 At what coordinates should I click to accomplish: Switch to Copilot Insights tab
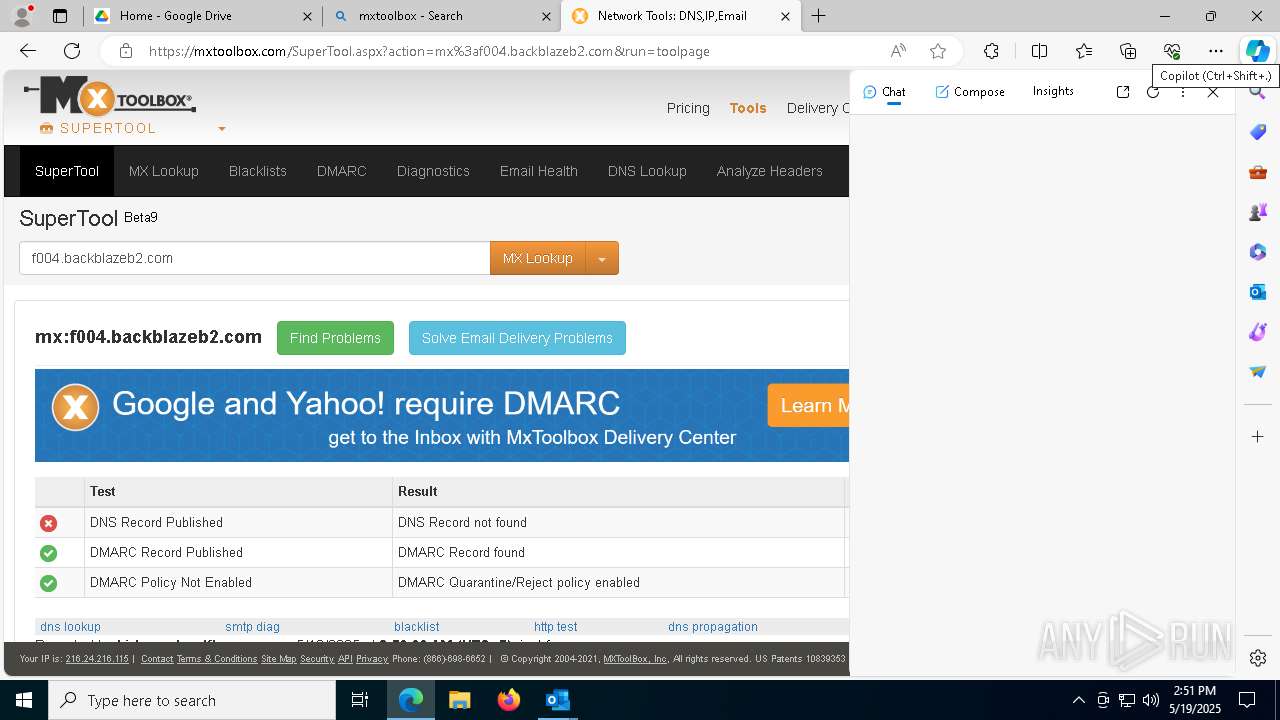1053,91
